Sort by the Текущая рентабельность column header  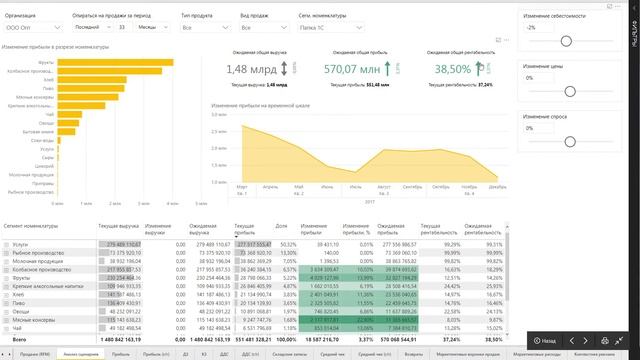pos(439,229)
